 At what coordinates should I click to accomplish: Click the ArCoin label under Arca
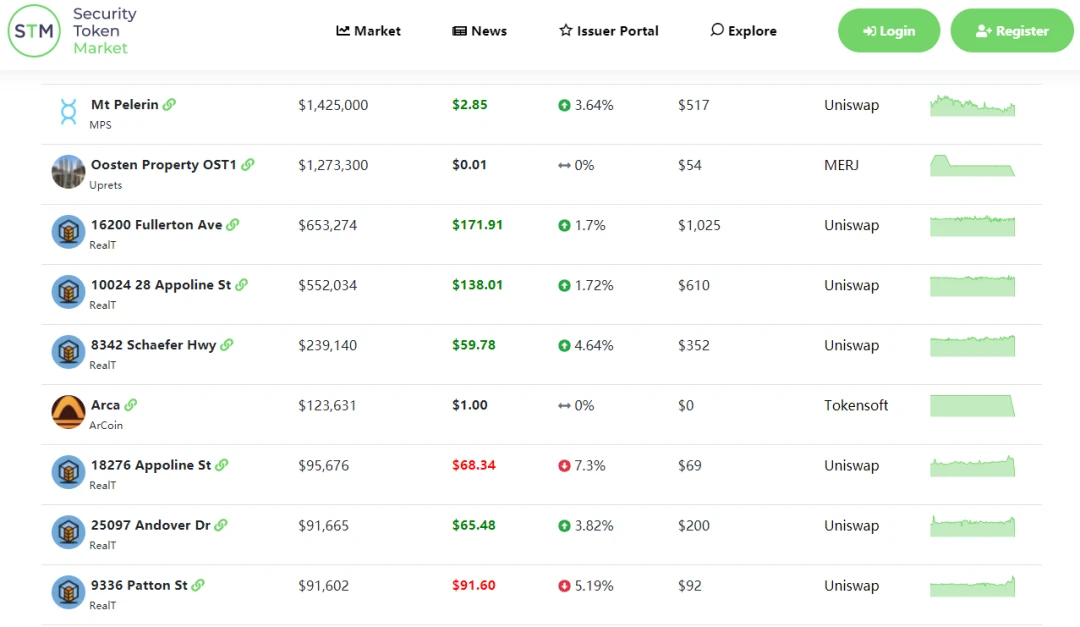(106, 425)
